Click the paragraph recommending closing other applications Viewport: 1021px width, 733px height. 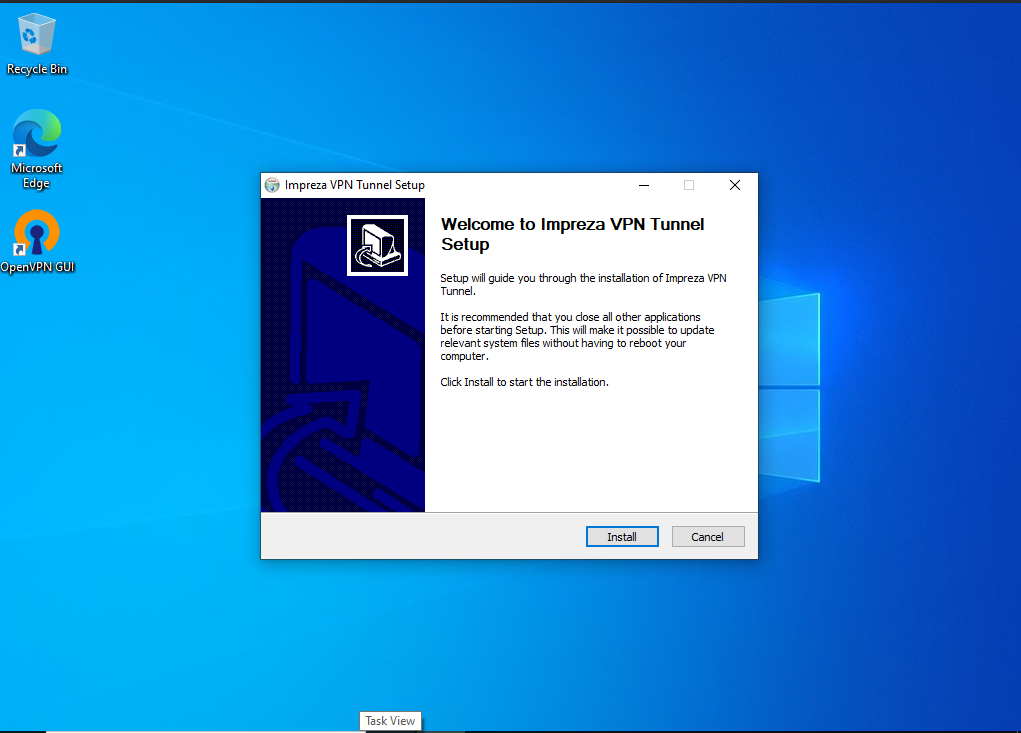point(577,337)
